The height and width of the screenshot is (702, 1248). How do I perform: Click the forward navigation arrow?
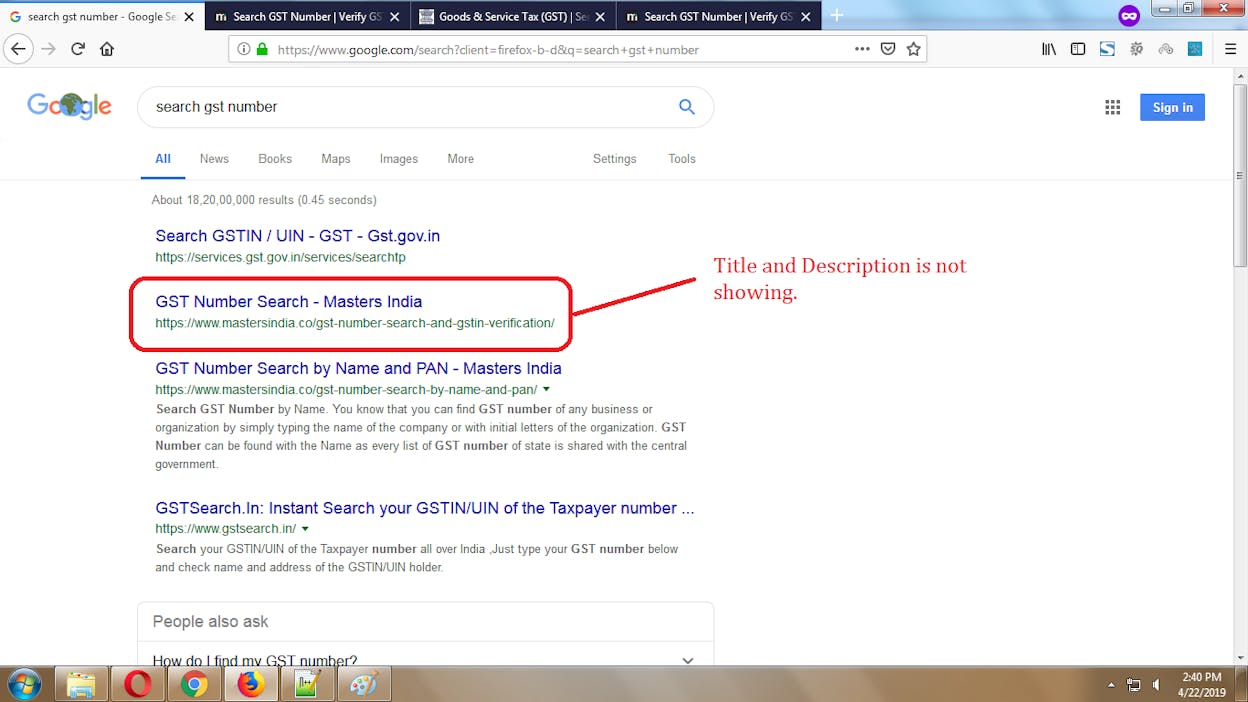(48, 49)
